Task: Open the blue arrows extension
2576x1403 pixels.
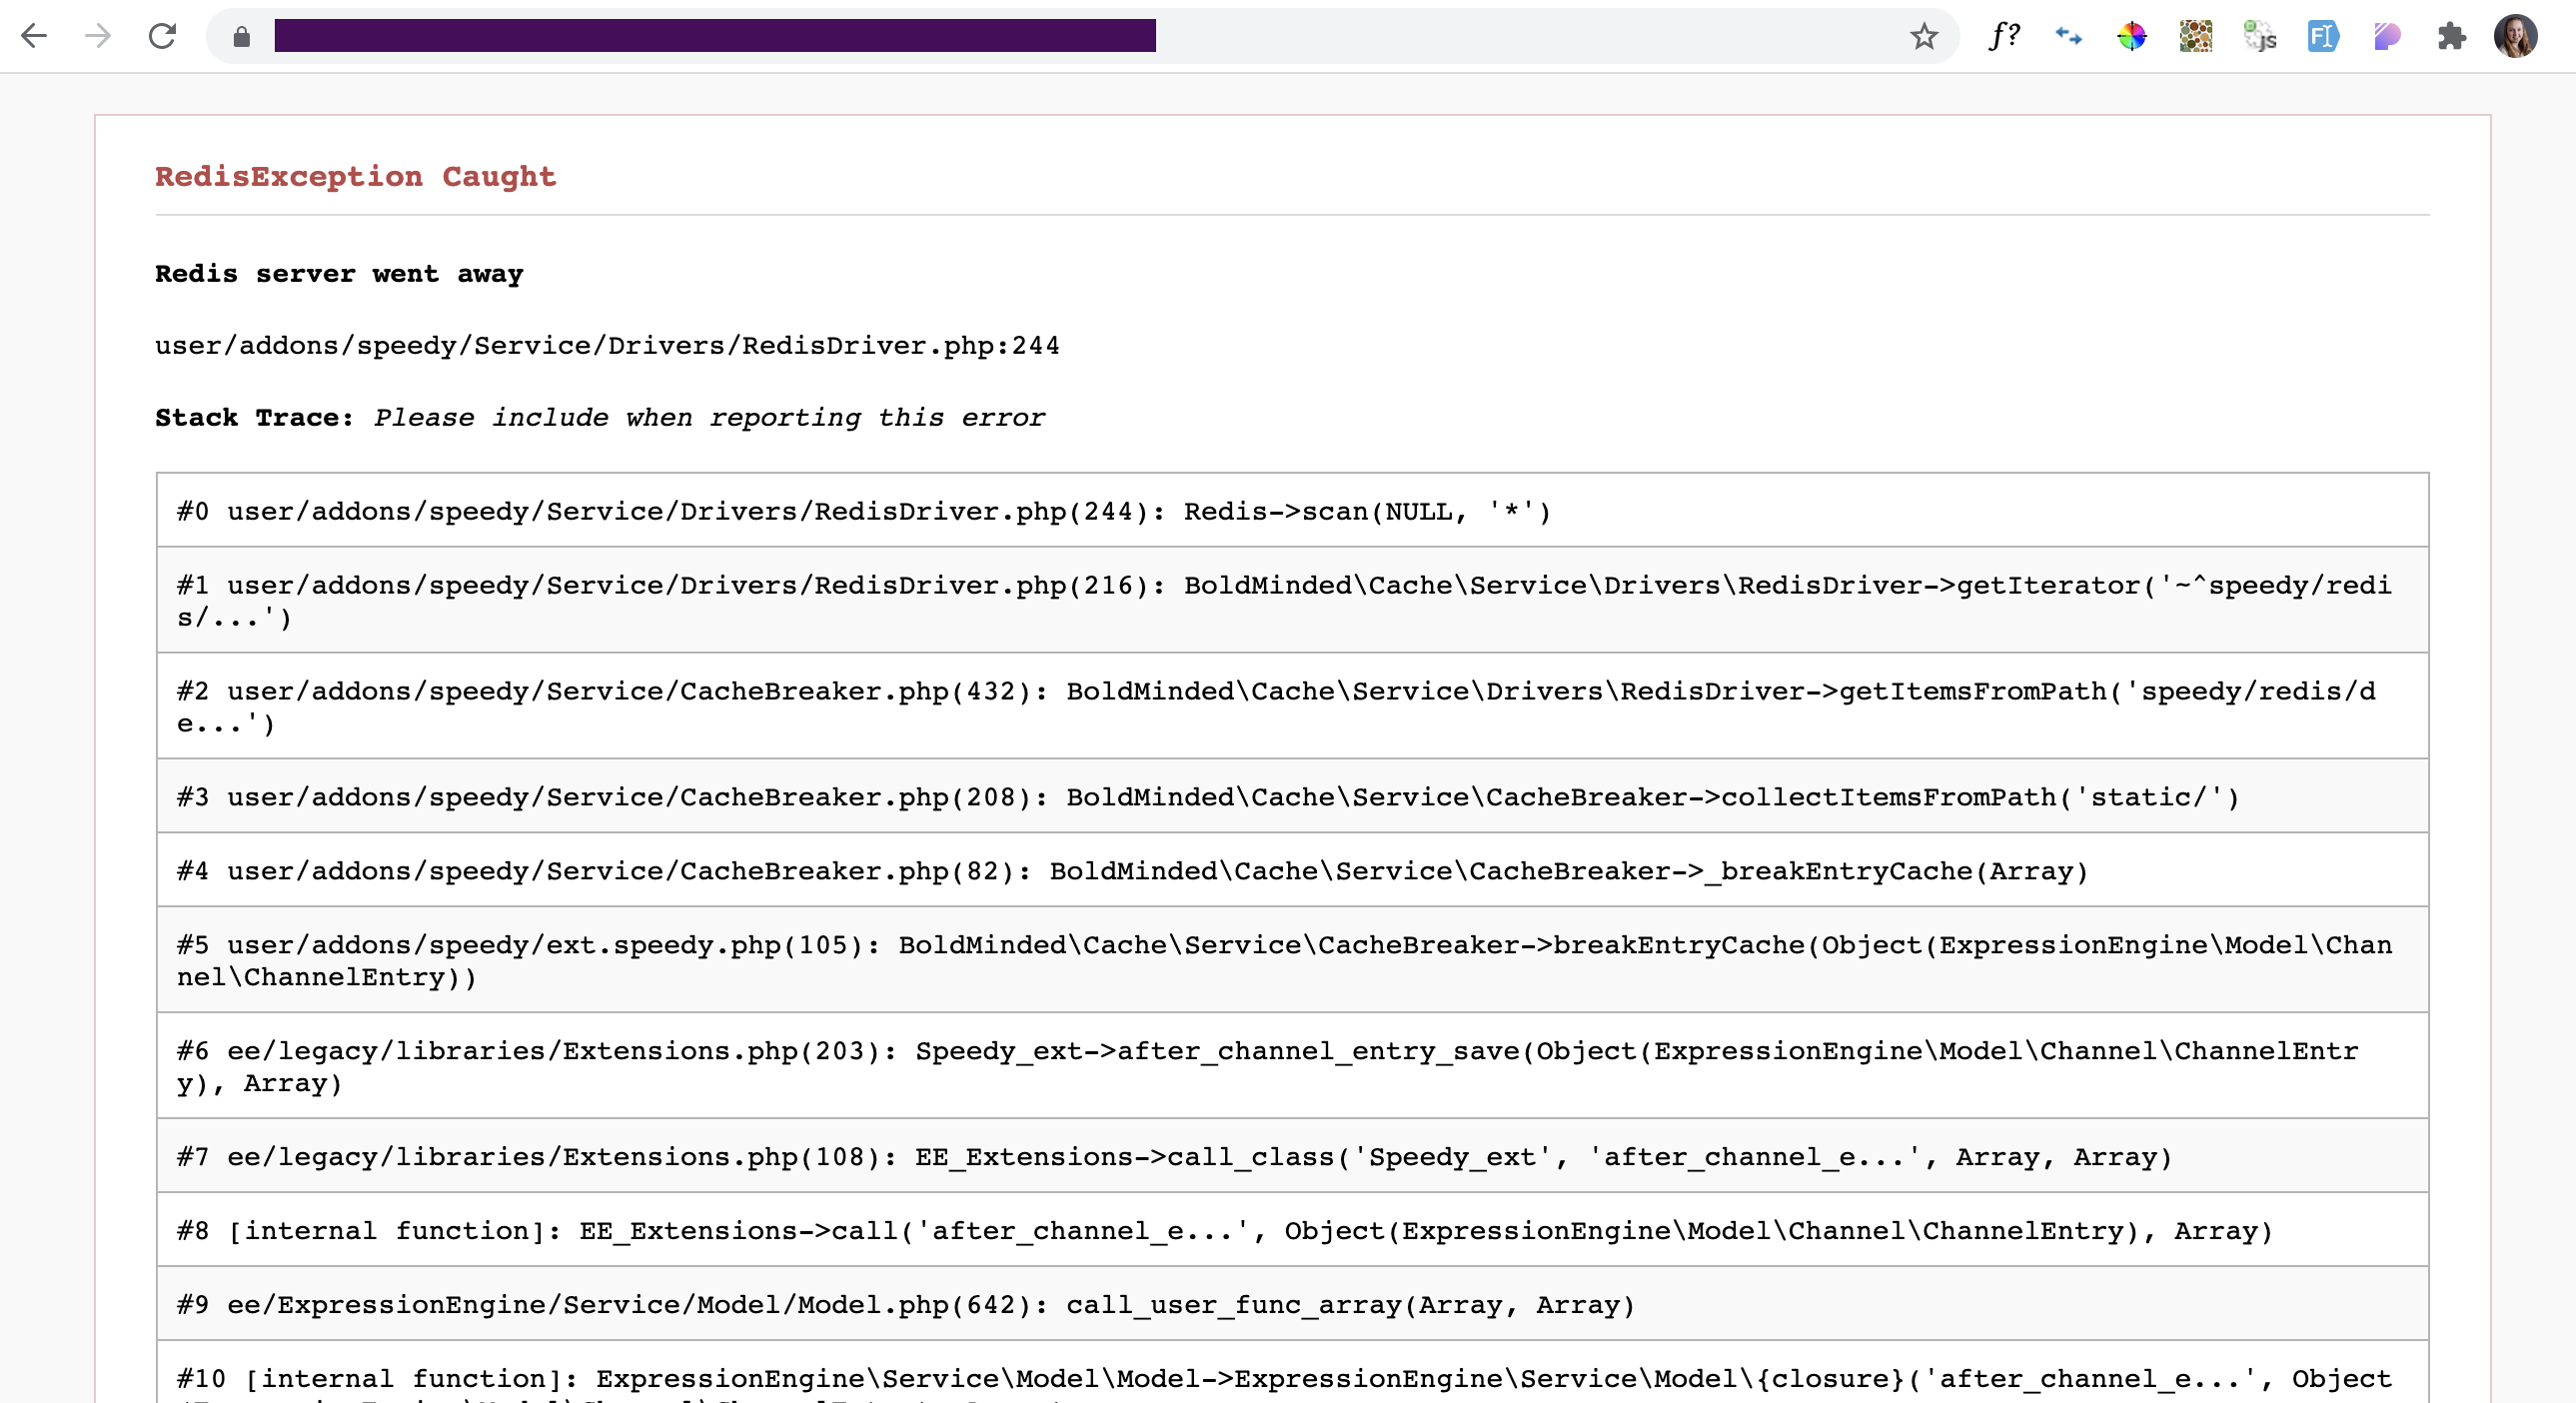Action: tap(2068, 36)
